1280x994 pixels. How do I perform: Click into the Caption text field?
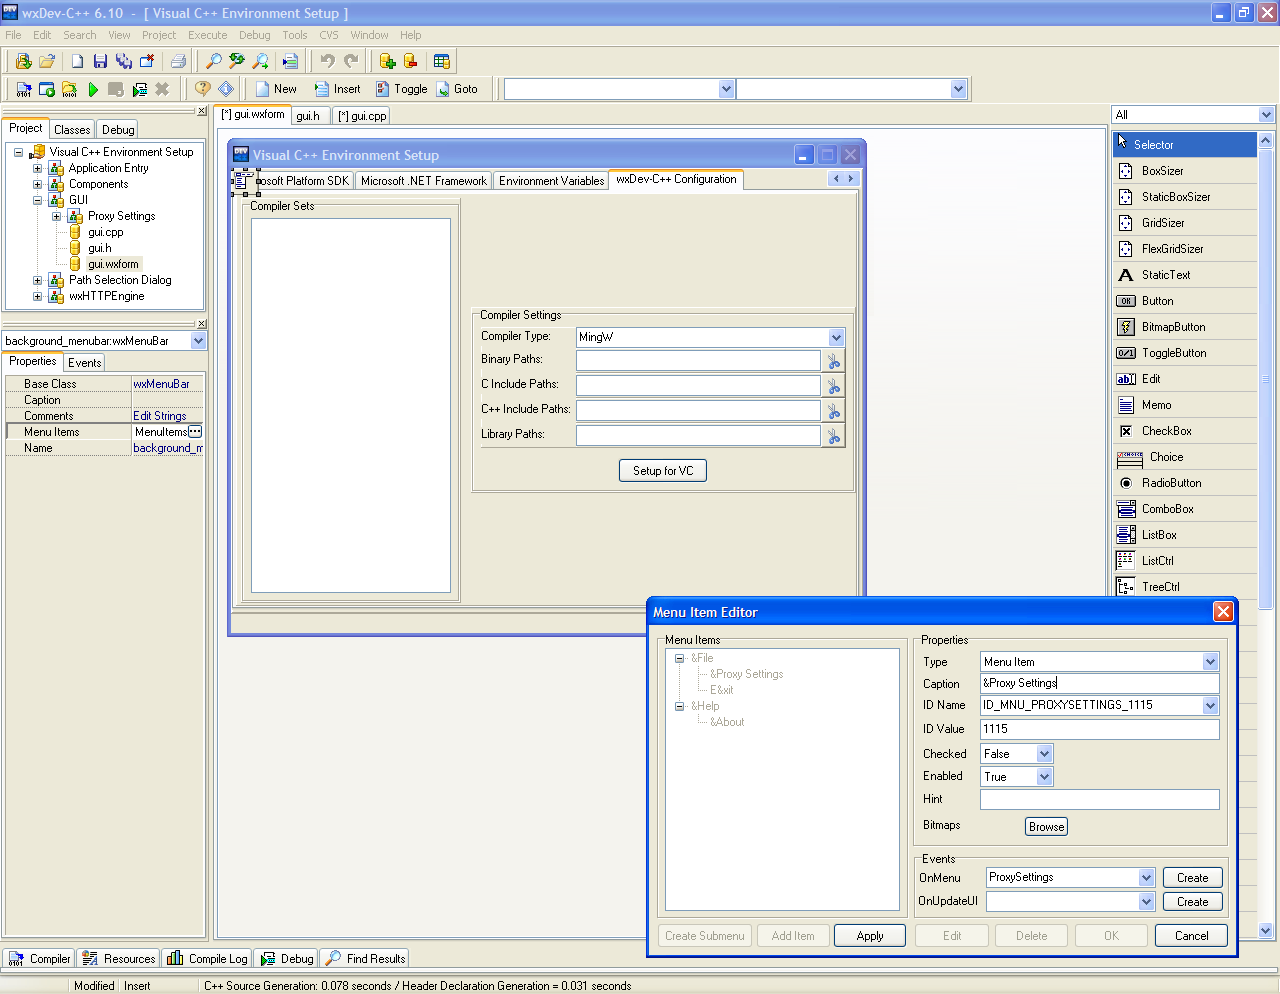(1099, 684)
